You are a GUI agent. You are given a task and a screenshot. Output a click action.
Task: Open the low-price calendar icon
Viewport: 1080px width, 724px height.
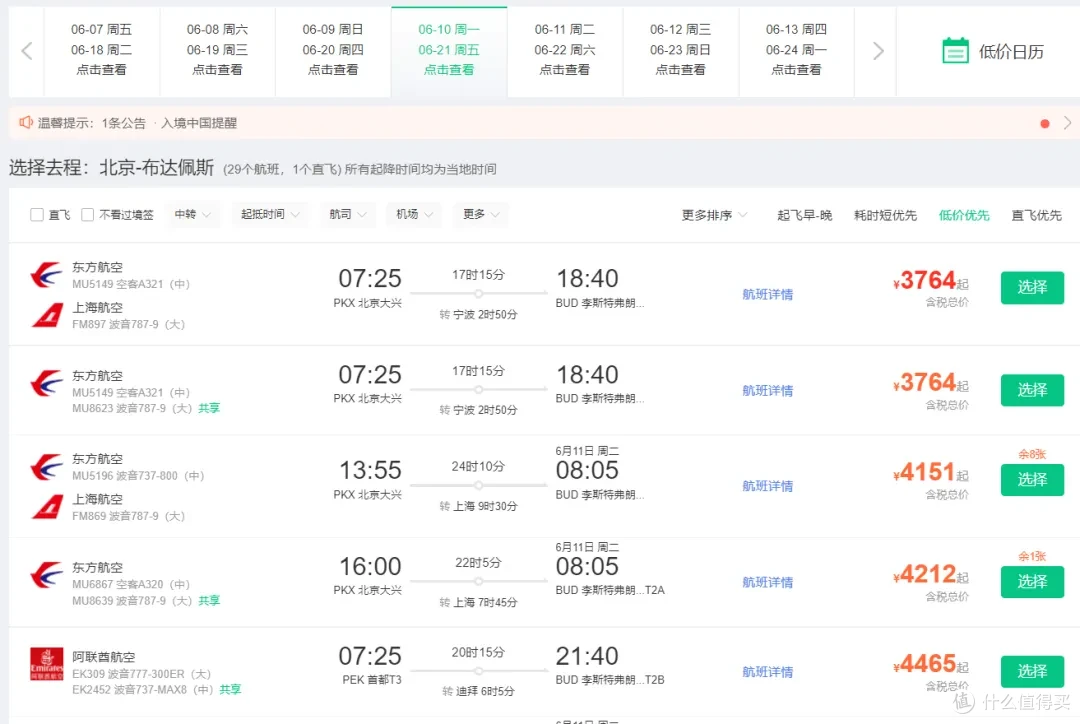(955, 51)
